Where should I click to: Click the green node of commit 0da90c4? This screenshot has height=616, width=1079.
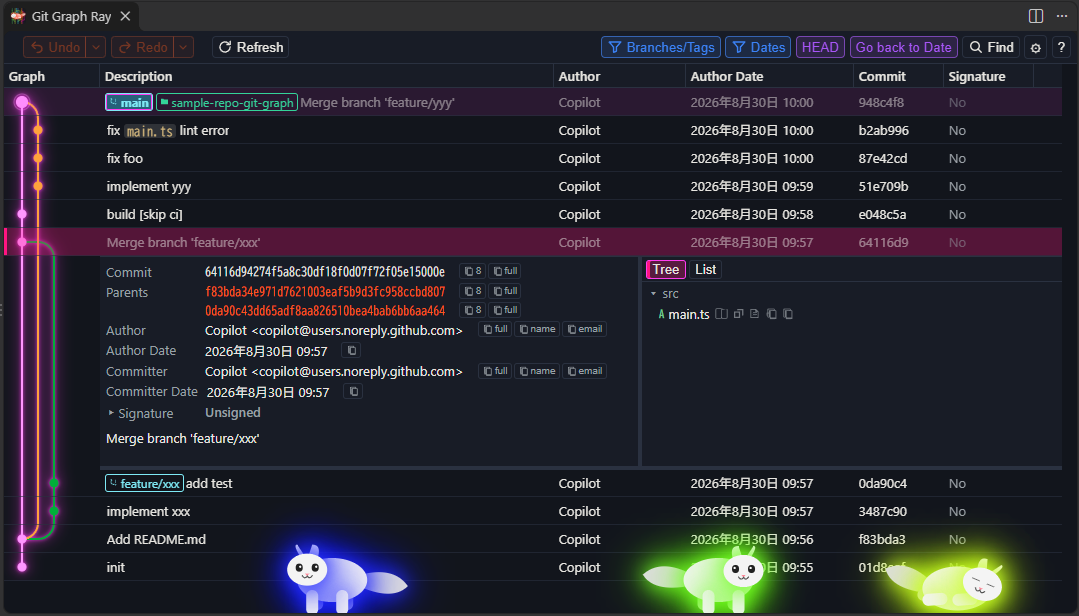(54, 484)
